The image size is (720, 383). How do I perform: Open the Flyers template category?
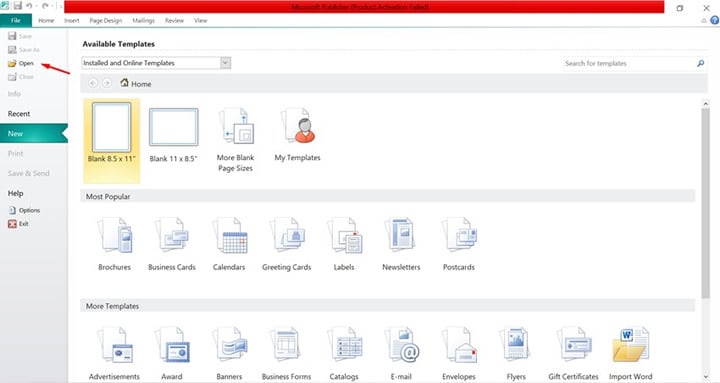click(x=516, y=354)
